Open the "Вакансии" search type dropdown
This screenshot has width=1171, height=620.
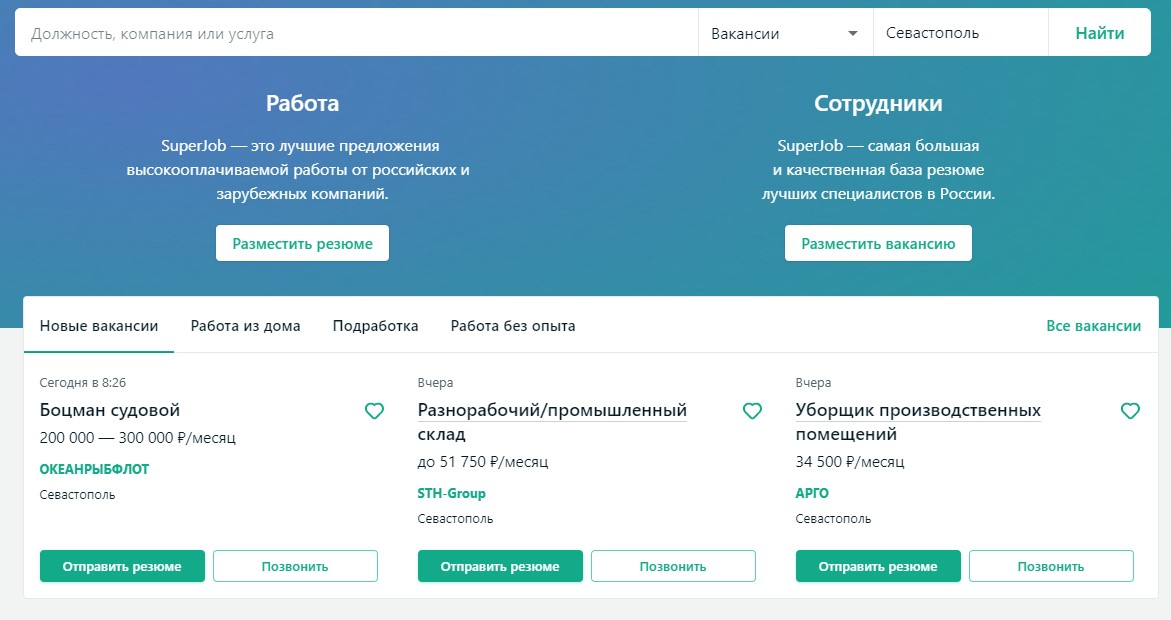point(785,32)
